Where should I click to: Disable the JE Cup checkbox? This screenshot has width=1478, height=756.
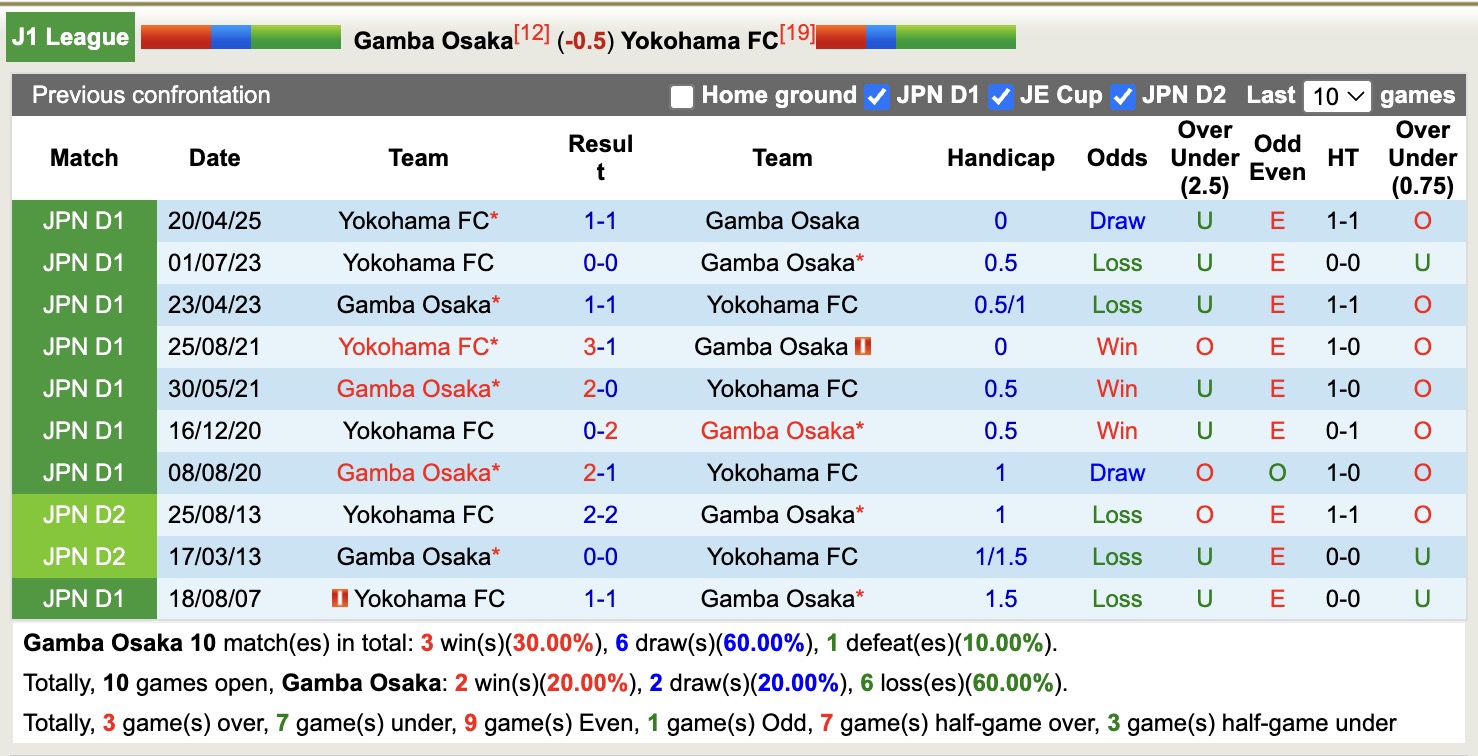click(x=1000, y=96)
